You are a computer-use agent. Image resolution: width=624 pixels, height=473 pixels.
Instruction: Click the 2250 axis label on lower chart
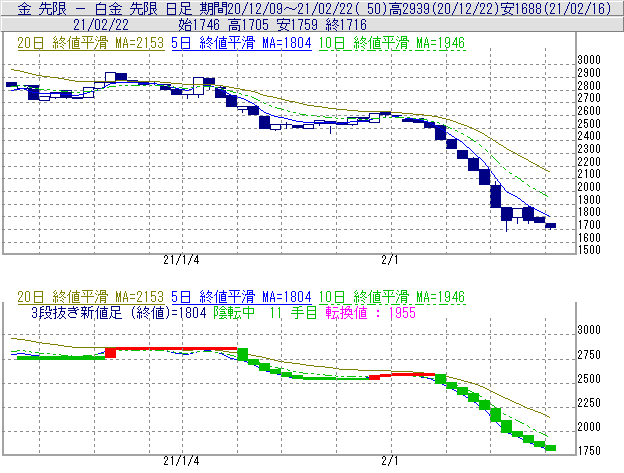(x=589, y=403)
